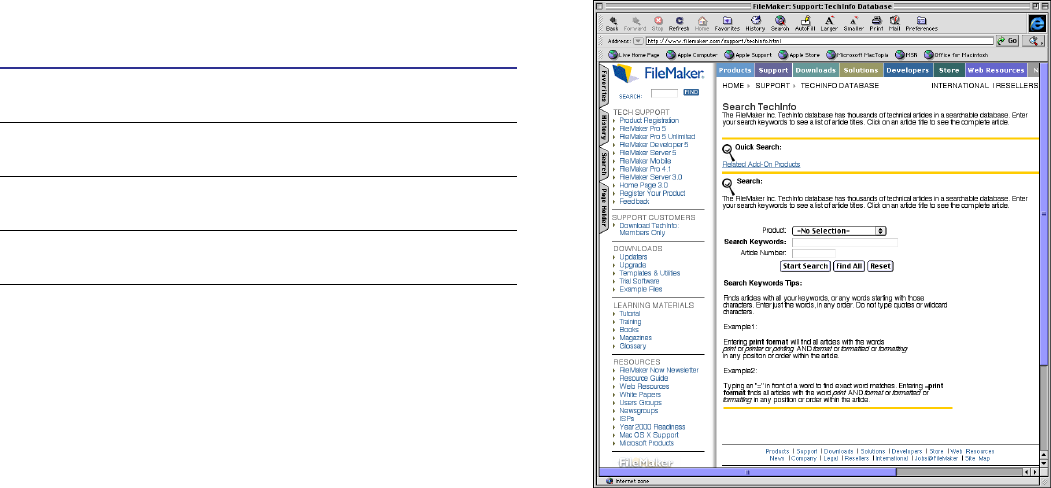Click the Go button beside address bar
Screen dimensions: 1051x488
pyautogui.click(x=1007, y=41)
